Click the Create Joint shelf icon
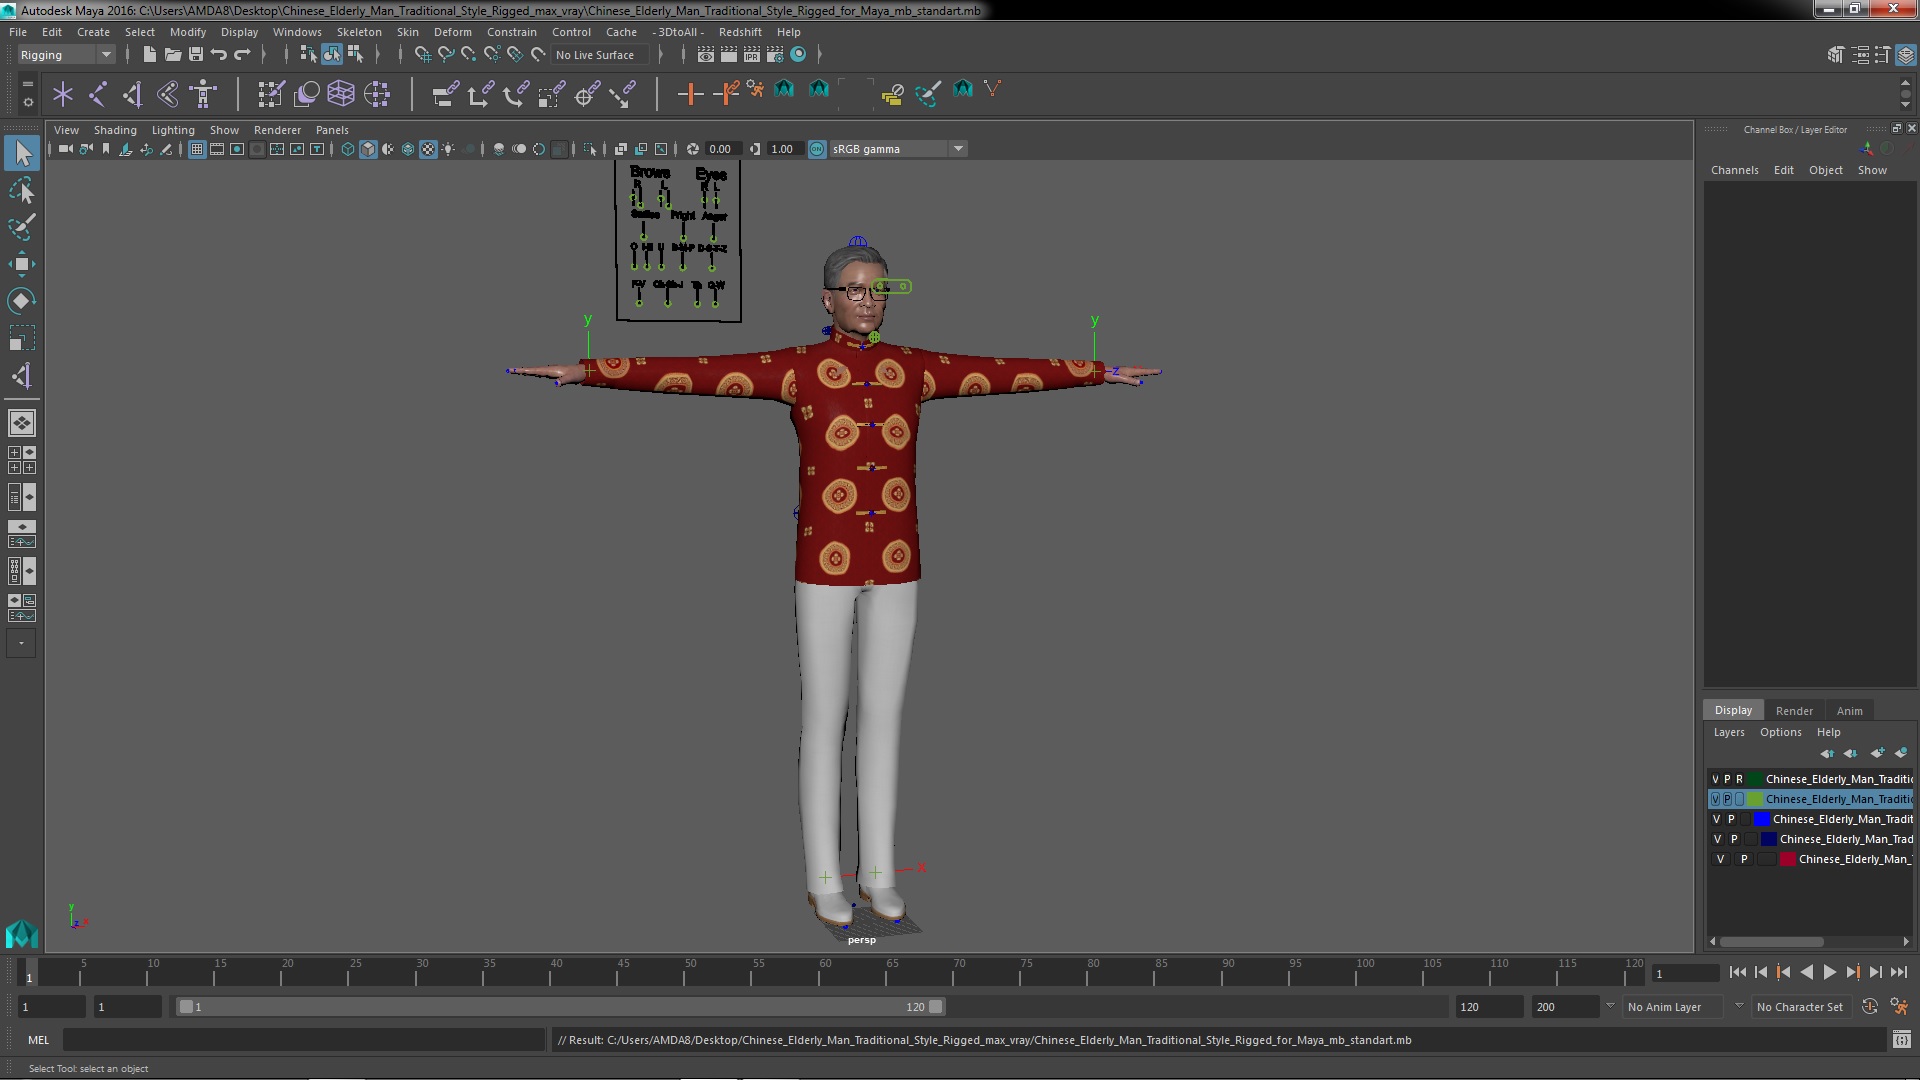1920x1080 pixels. 98,94
